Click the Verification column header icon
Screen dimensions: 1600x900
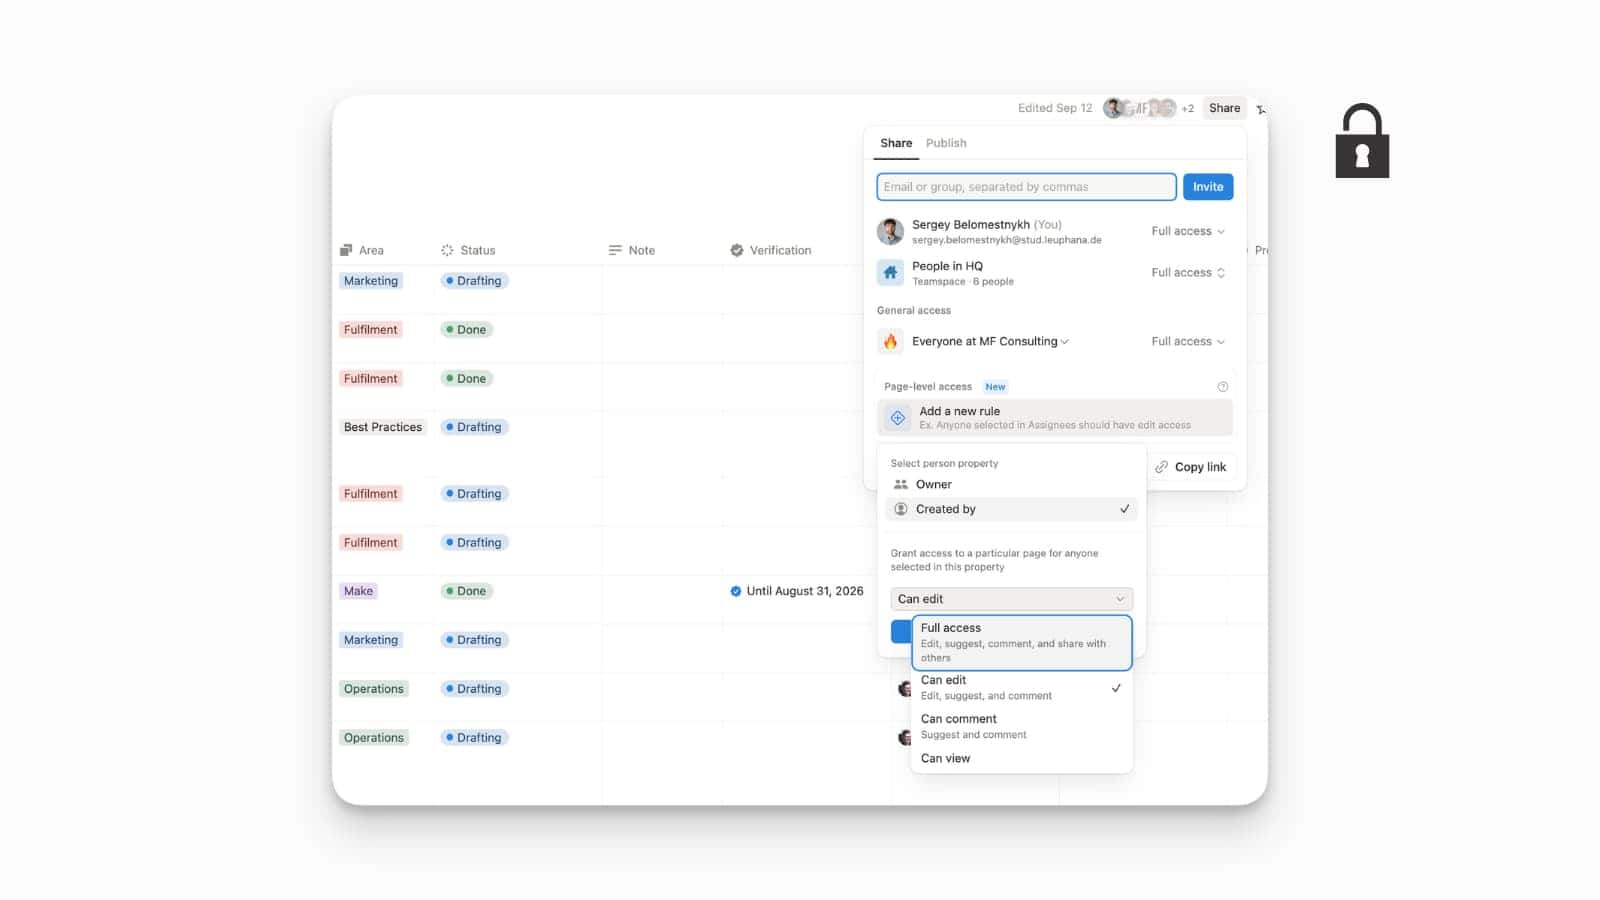737,250
